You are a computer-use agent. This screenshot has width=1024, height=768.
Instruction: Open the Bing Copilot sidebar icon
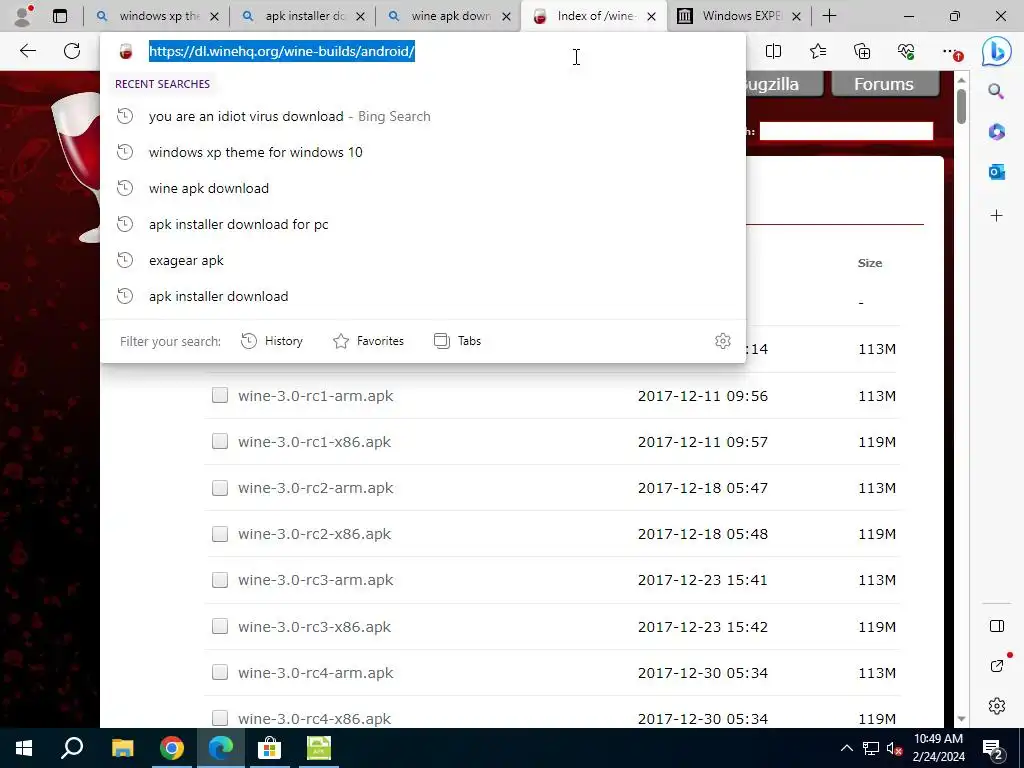coord(997,51)
